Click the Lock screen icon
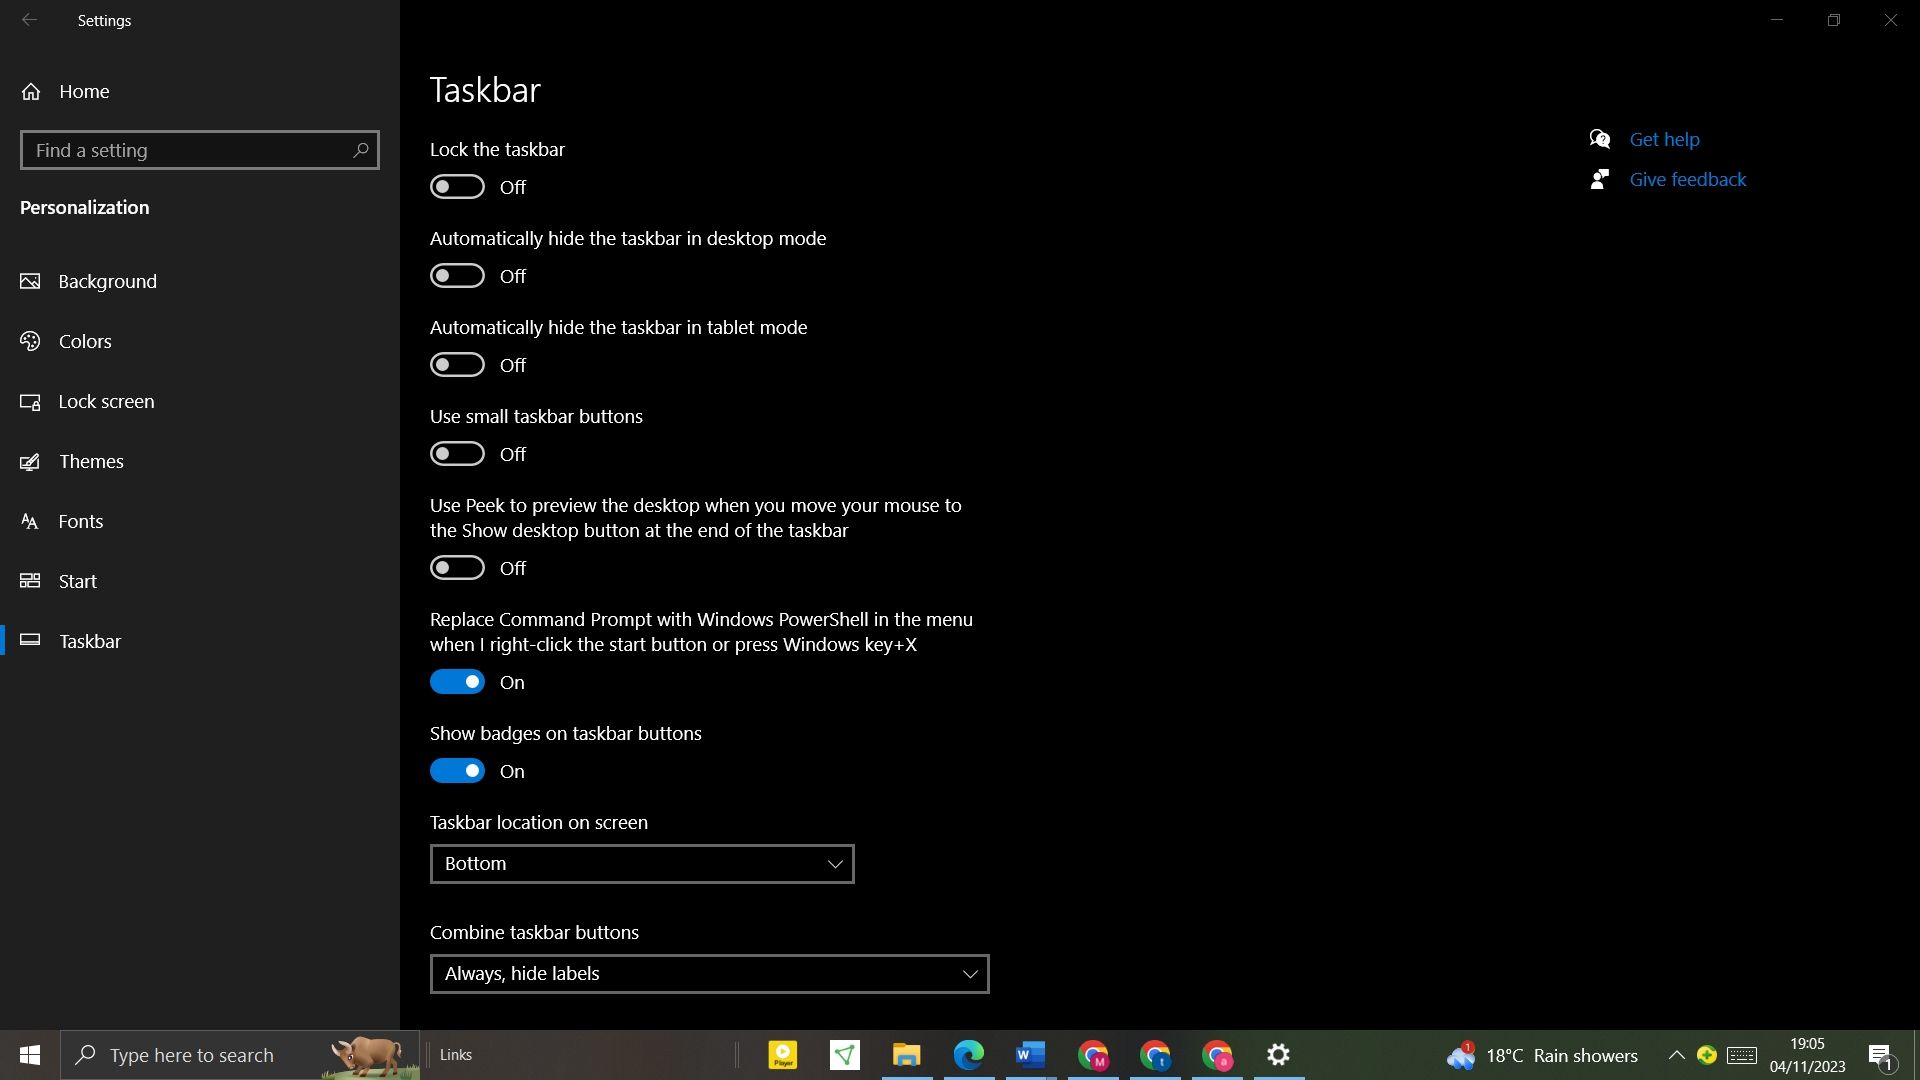1920x1080 pixels. 30,401
